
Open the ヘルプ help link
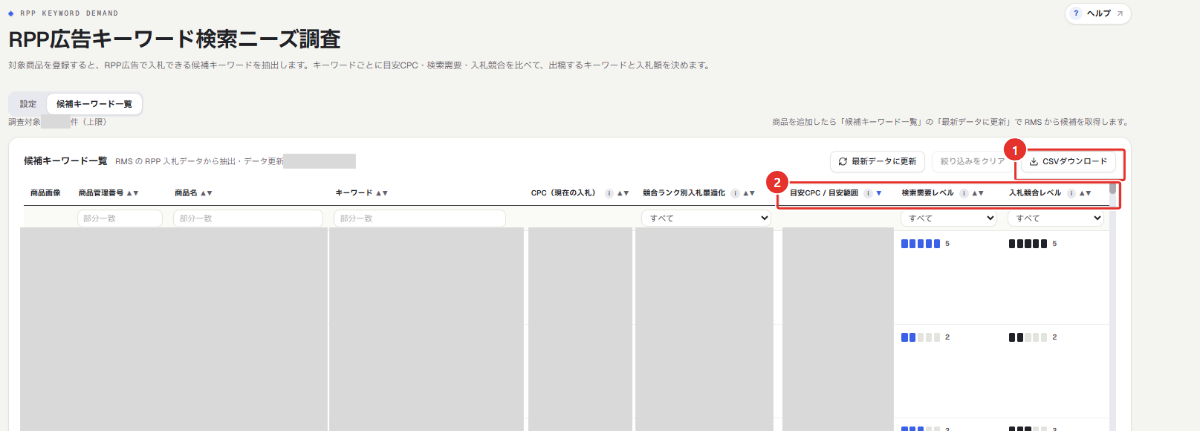[1098, 13]
